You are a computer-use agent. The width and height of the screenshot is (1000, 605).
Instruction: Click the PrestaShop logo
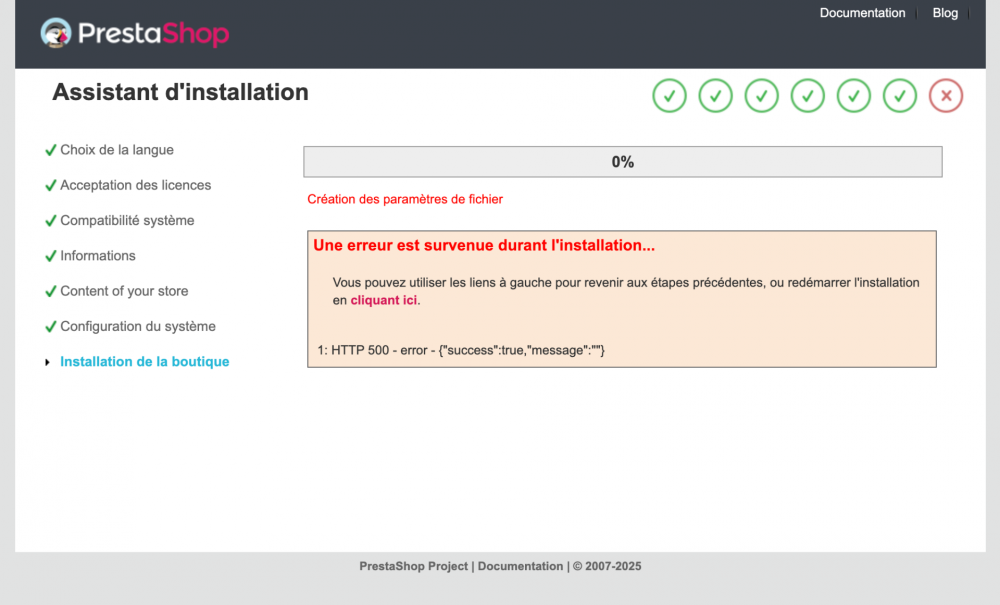coord(135,33)
